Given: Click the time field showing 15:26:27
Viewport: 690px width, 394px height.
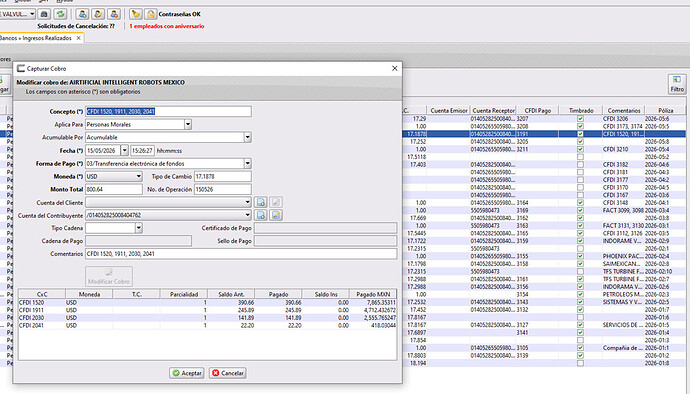Looking at the screenshot, I should point(143,151).
